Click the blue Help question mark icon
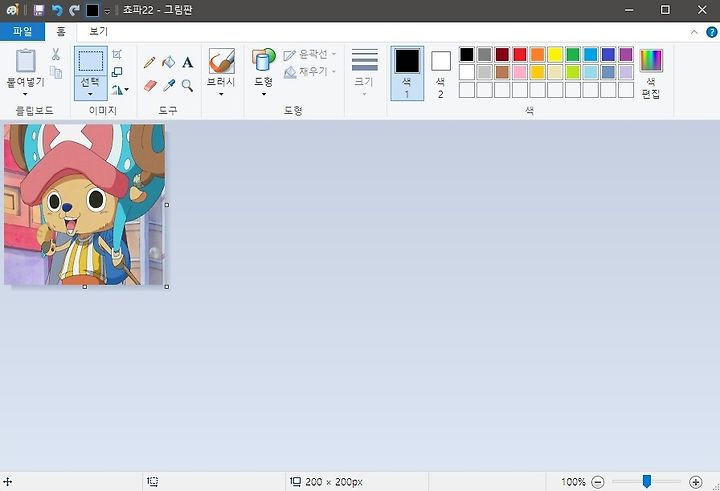 tap(711, 32)
